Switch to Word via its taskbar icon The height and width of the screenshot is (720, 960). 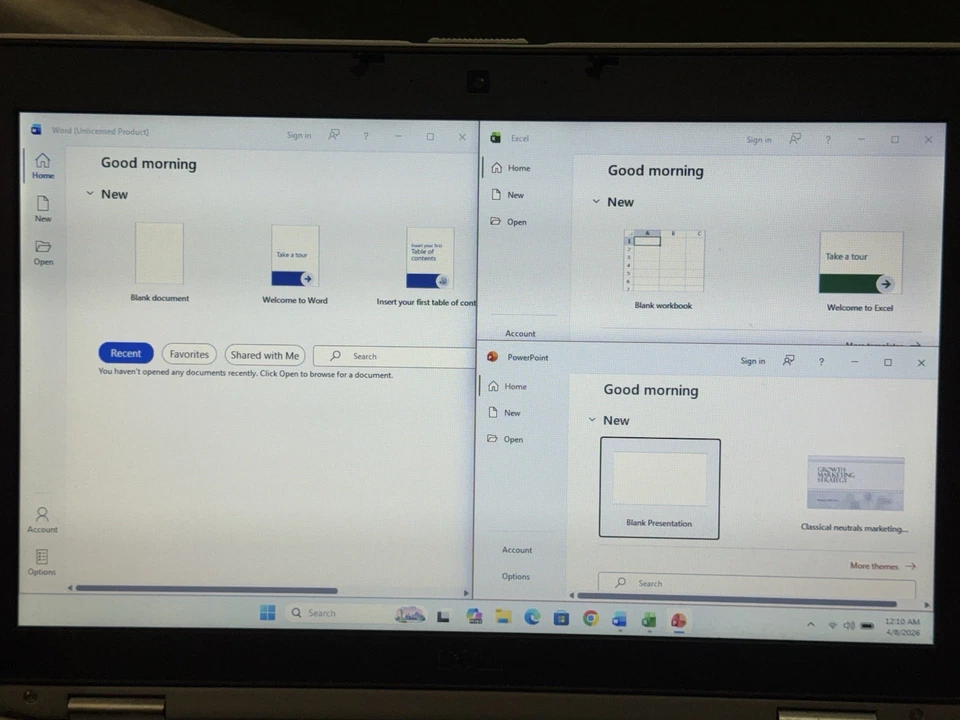[620, 620]
